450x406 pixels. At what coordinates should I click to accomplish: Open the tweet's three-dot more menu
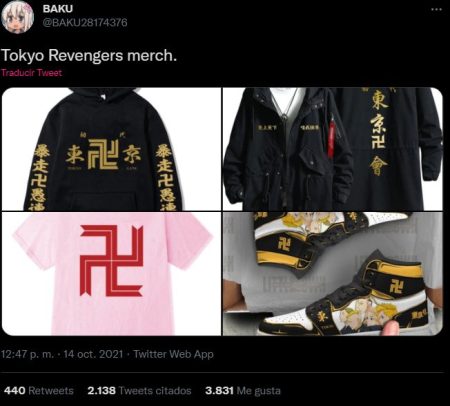pyautogui.click(x=436, y=9)
